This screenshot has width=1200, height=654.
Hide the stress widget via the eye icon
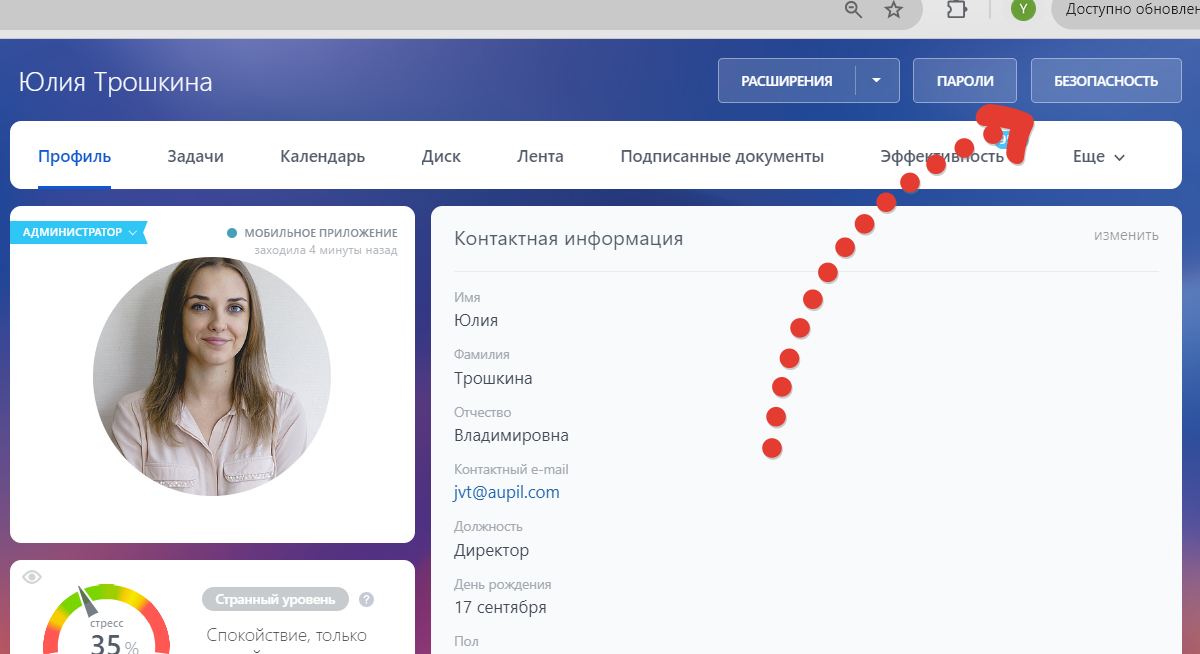click(x=33, y=576)
